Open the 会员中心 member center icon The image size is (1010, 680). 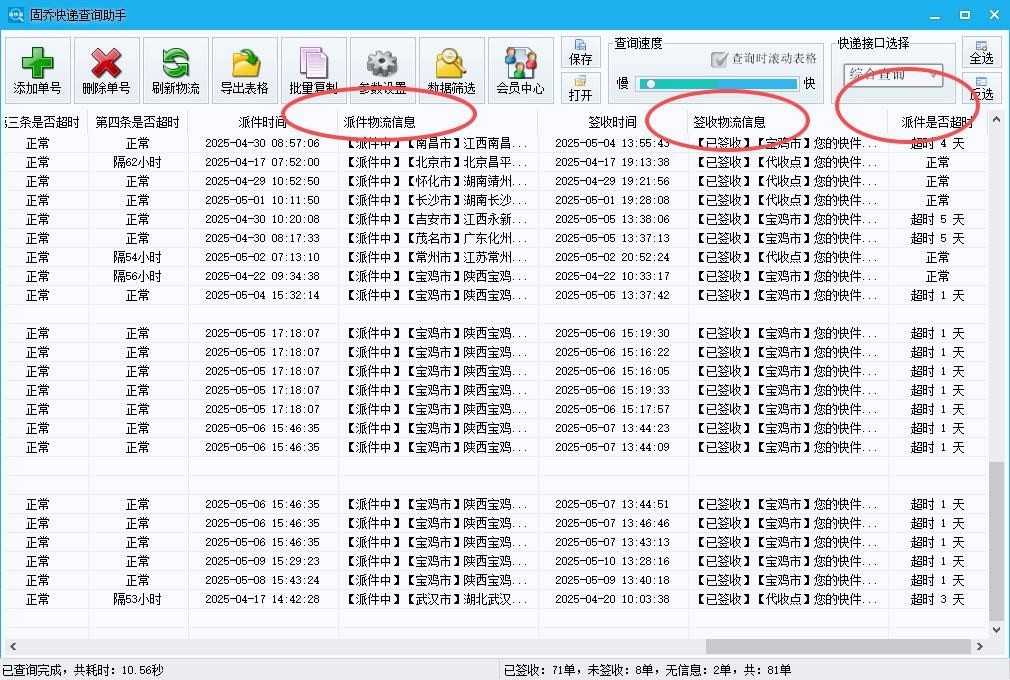pos(519,69)
